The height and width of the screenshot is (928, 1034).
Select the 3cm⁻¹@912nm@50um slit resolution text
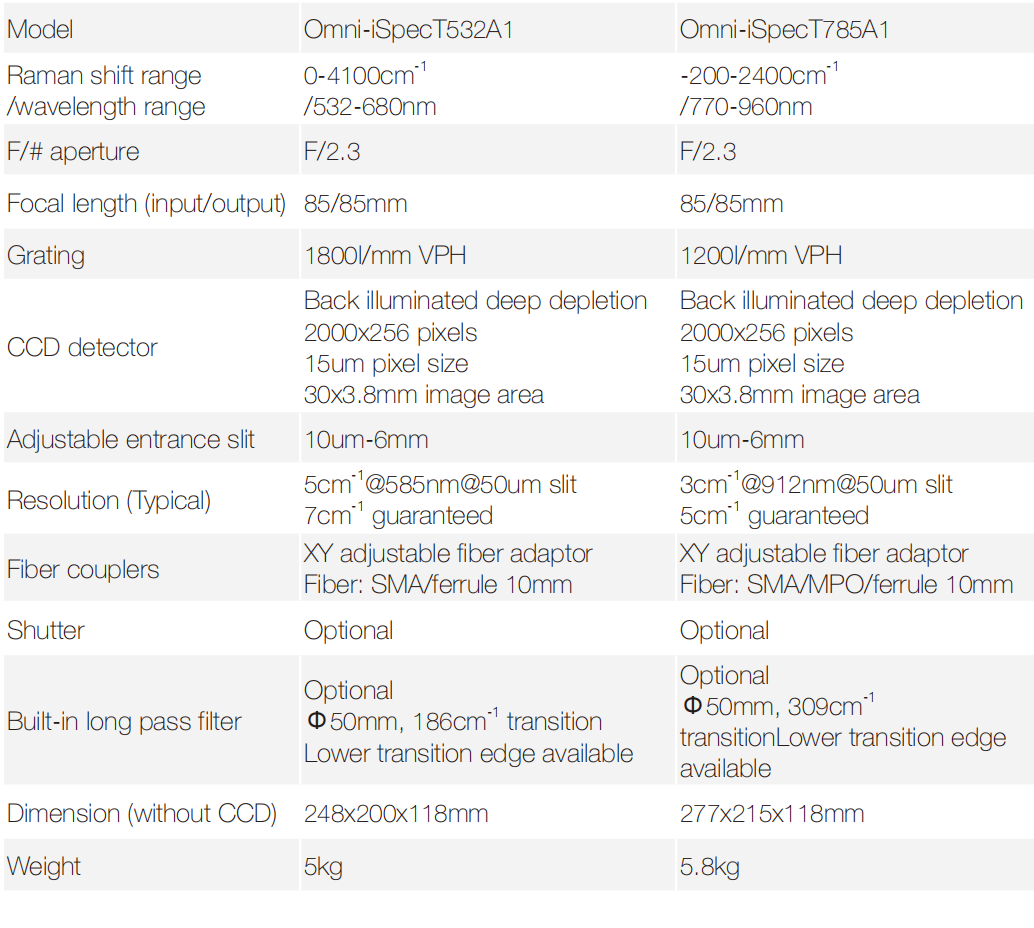(816, 485)
